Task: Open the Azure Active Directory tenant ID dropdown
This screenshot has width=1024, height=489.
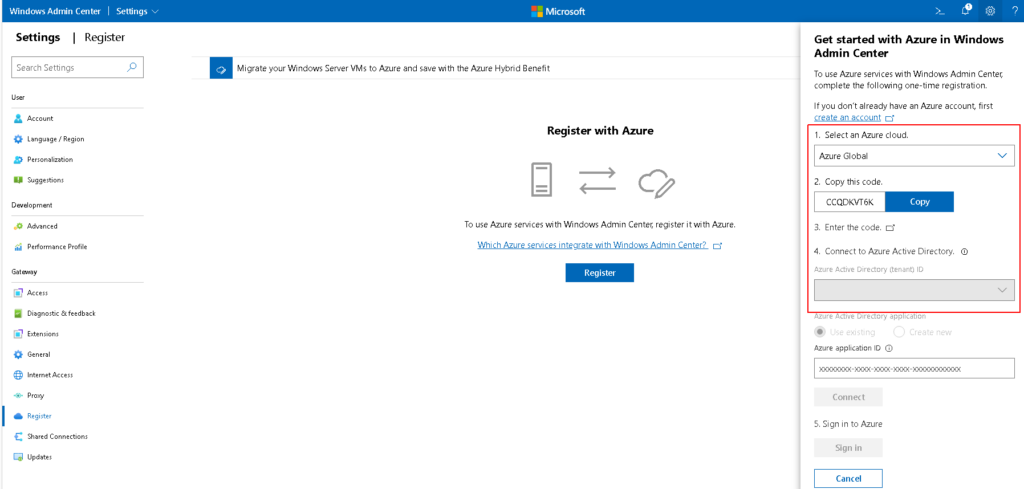Action: point(914,290)
